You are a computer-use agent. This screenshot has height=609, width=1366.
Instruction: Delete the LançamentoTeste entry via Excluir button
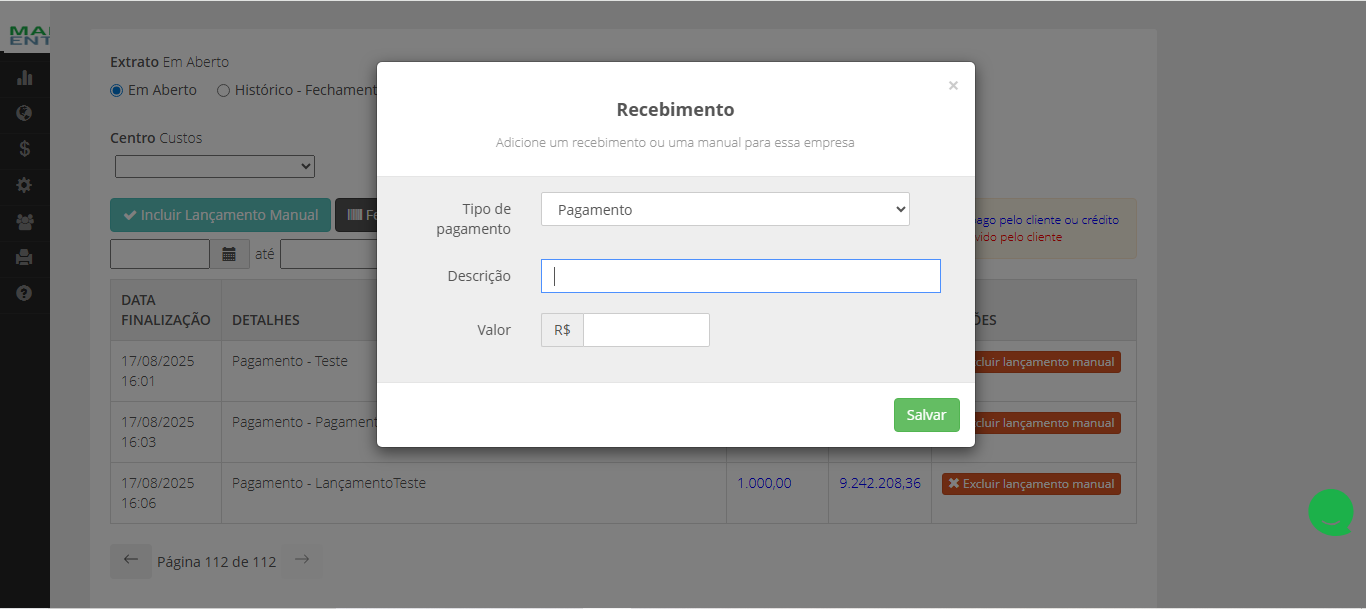pyautogui.click(x=1031, y=484)
